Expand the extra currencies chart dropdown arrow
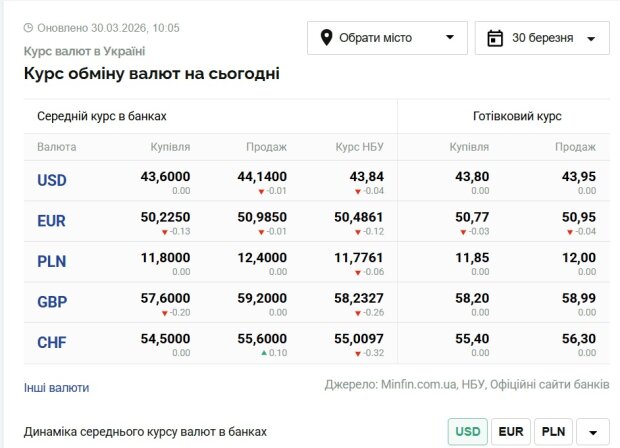 pyautogui.click(x=593, y=432)
